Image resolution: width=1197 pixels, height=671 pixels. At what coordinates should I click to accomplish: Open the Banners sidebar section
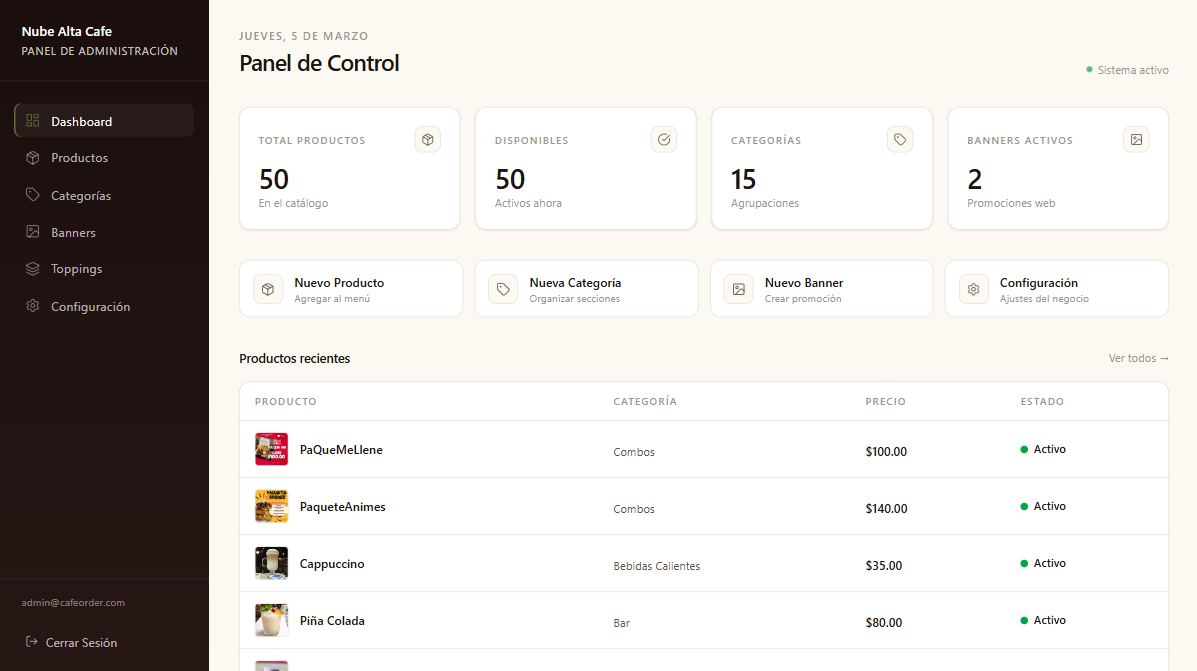point(73,233)
